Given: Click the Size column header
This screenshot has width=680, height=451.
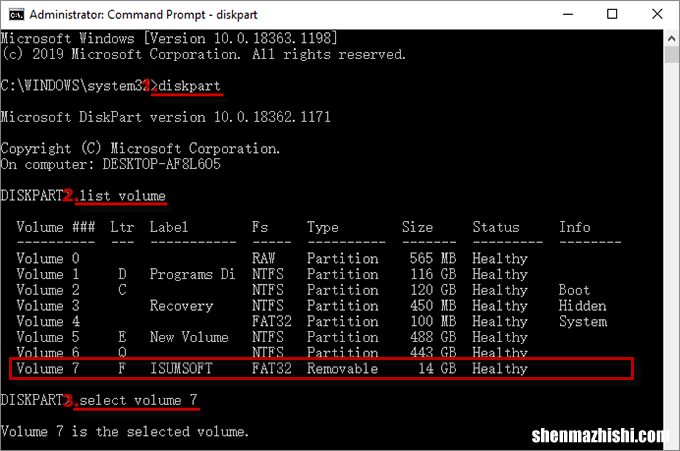Looking at the screenshot, I should [417, 227].
